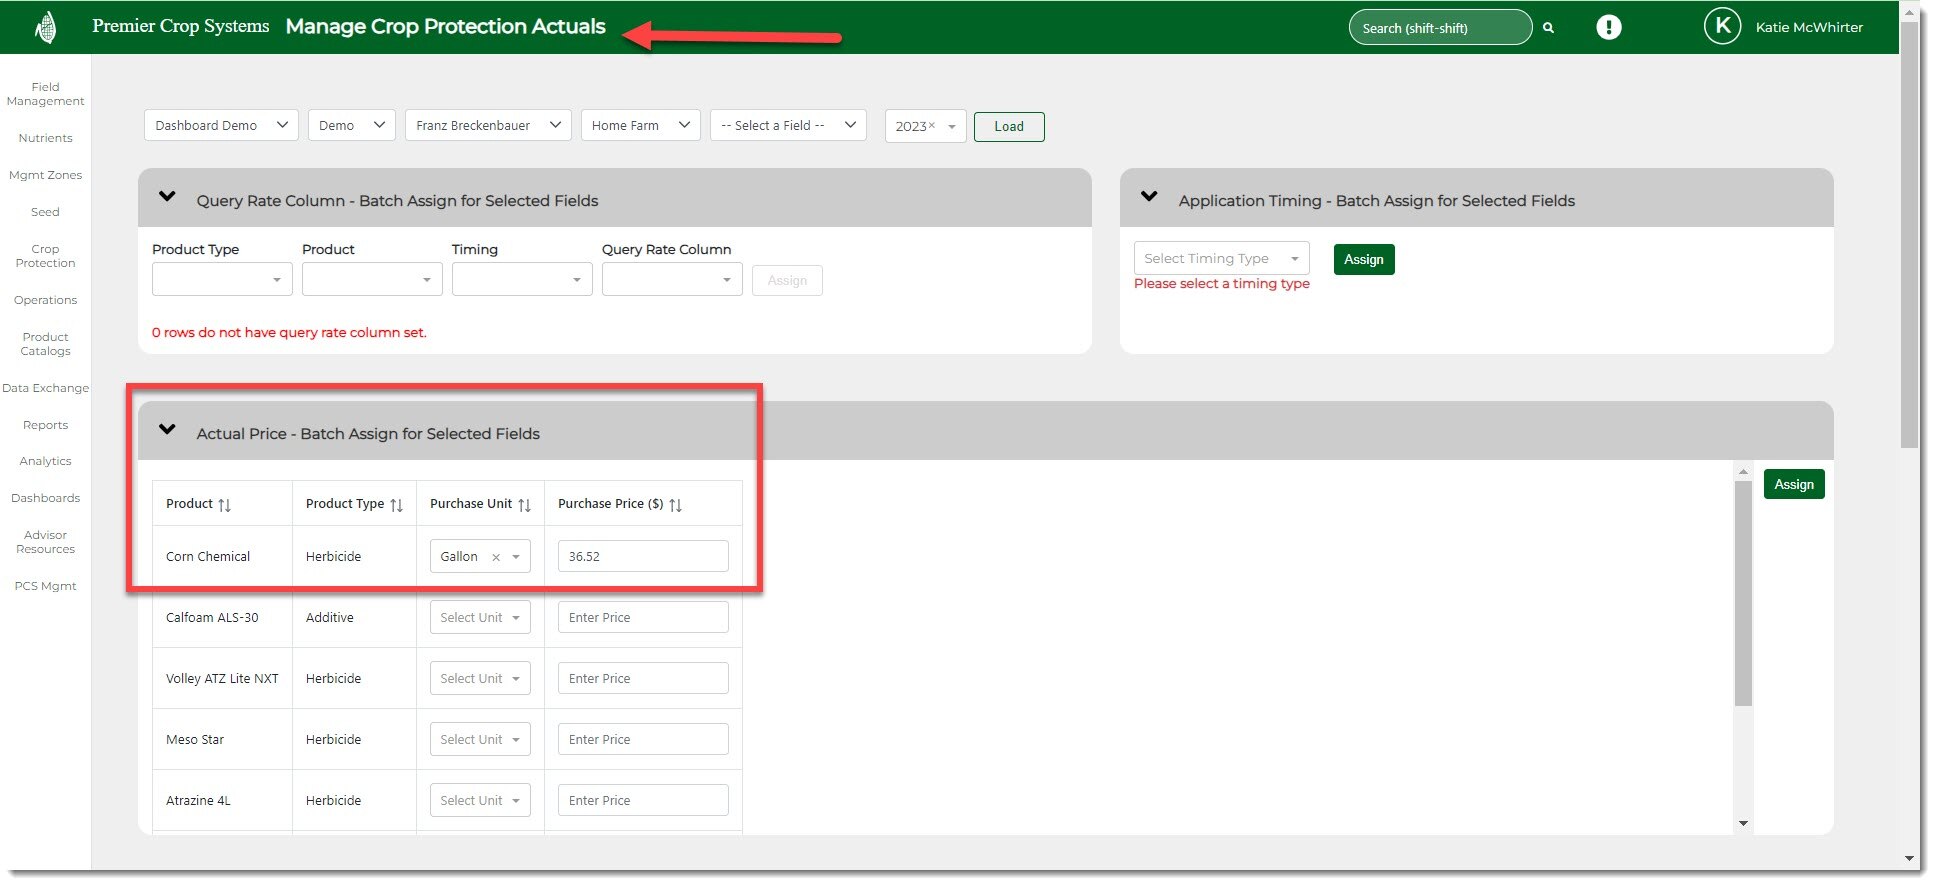Collapse the Application Timing panel
Image resolution: width=1935 pixels, height=885 pixels.
click(x=1149, y=197)
